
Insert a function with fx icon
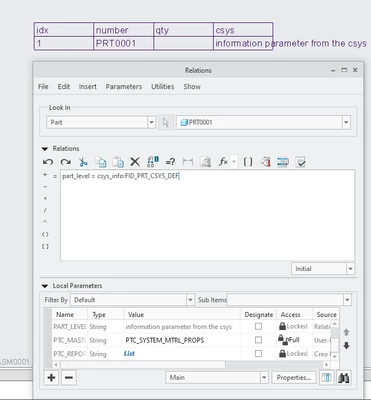click(x=223, y=162)
